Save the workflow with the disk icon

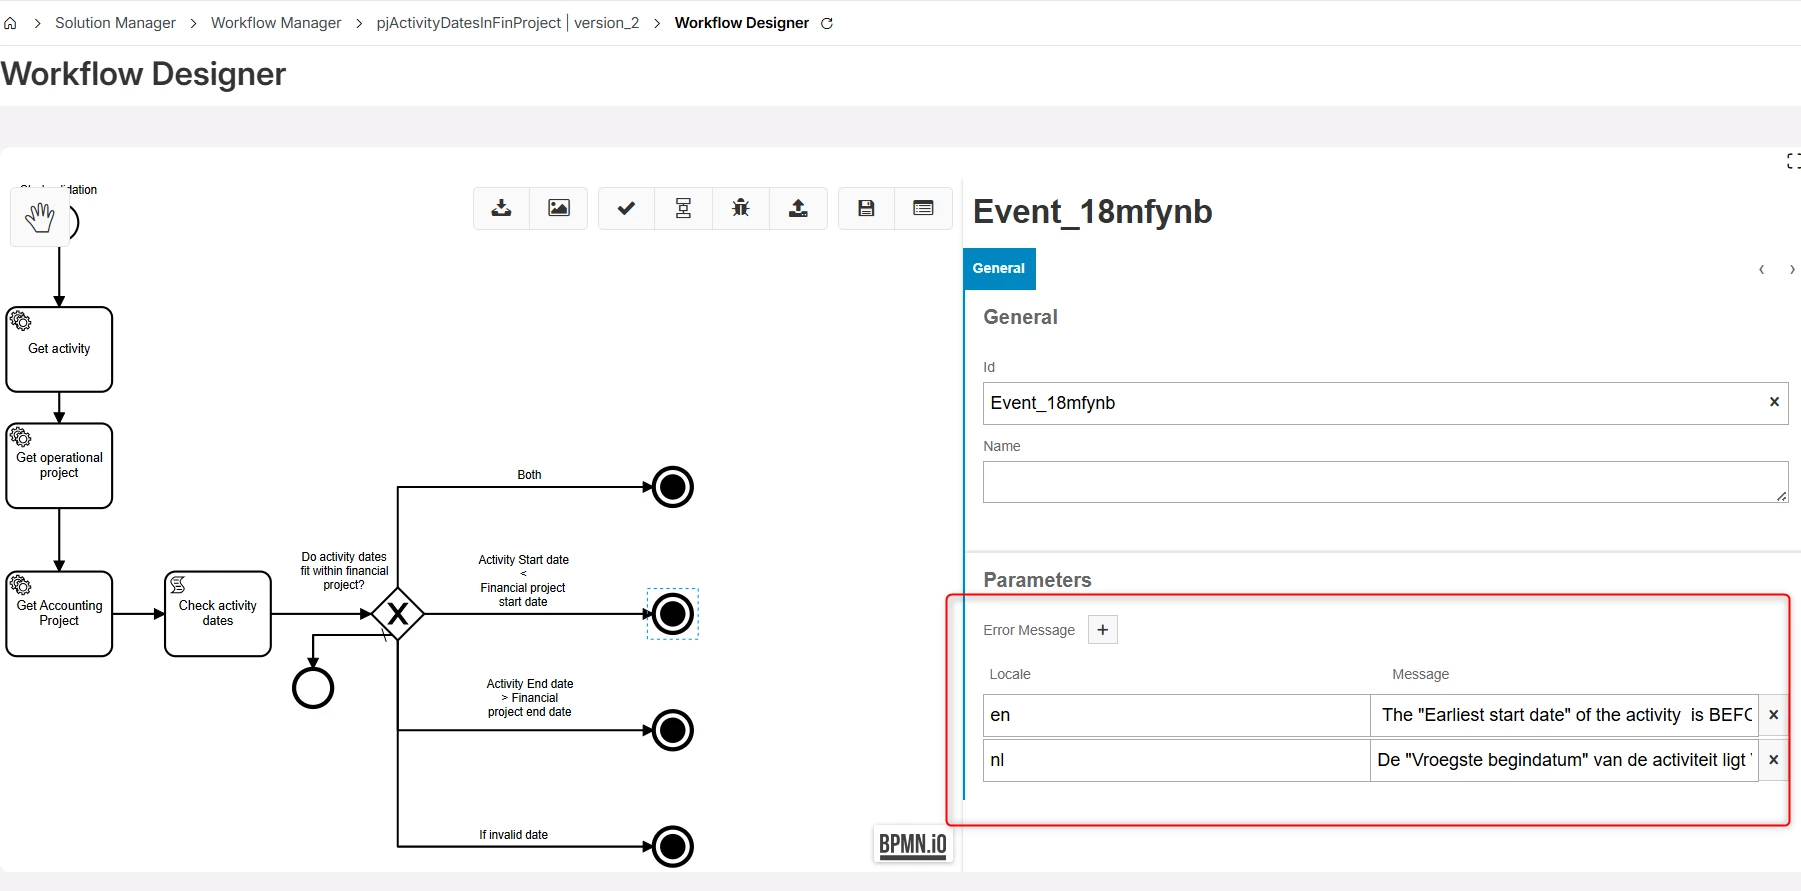[867, 208]
